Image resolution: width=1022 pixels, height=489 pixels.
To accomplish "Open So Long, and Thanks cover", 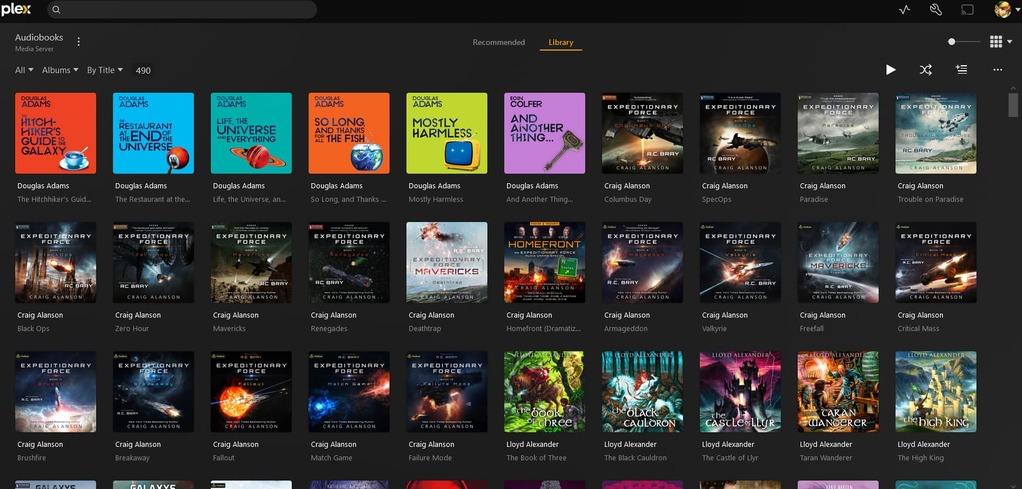I will [x=349, y=133].
